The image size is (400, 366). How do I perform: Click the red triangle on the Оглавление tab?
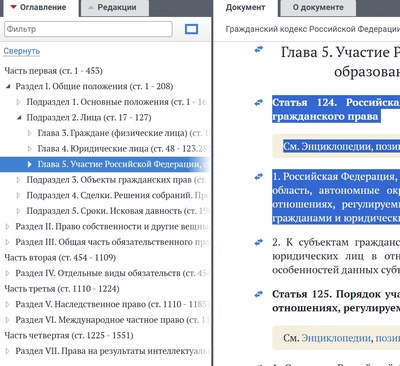[x=13, y=7]
